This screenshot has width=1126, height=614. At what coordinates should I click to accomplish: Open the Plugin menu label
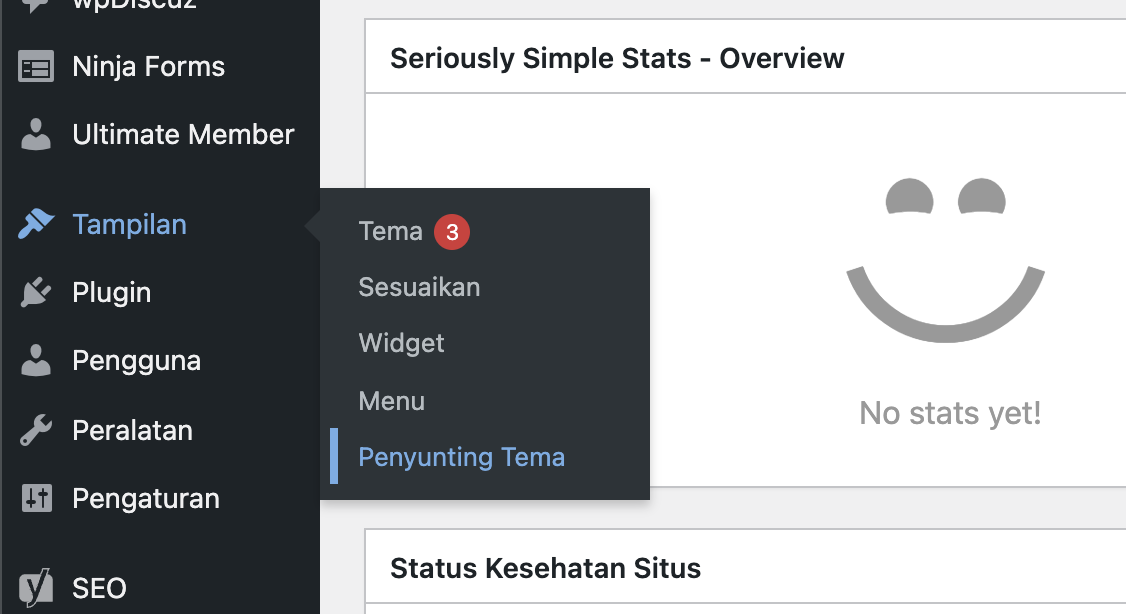[111, 293]
